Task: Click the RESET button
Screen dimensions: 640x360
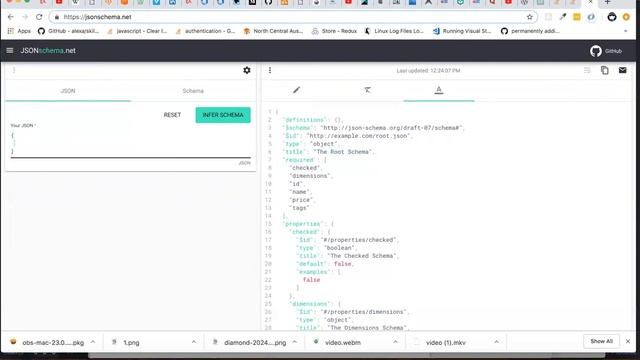Action: 172,115
